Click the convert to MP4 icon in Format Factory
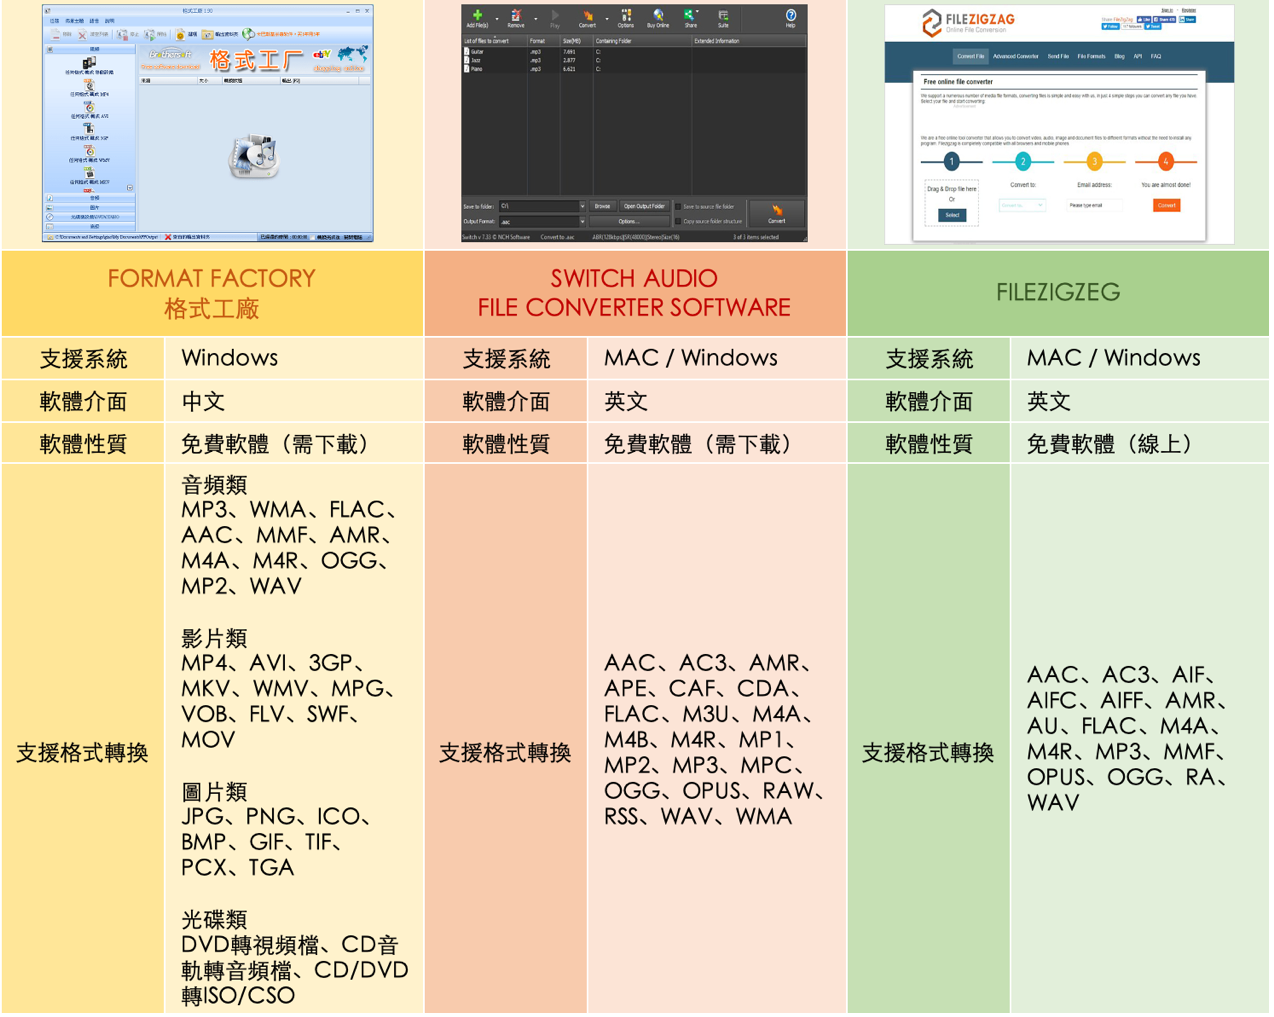 coord(89,85)
